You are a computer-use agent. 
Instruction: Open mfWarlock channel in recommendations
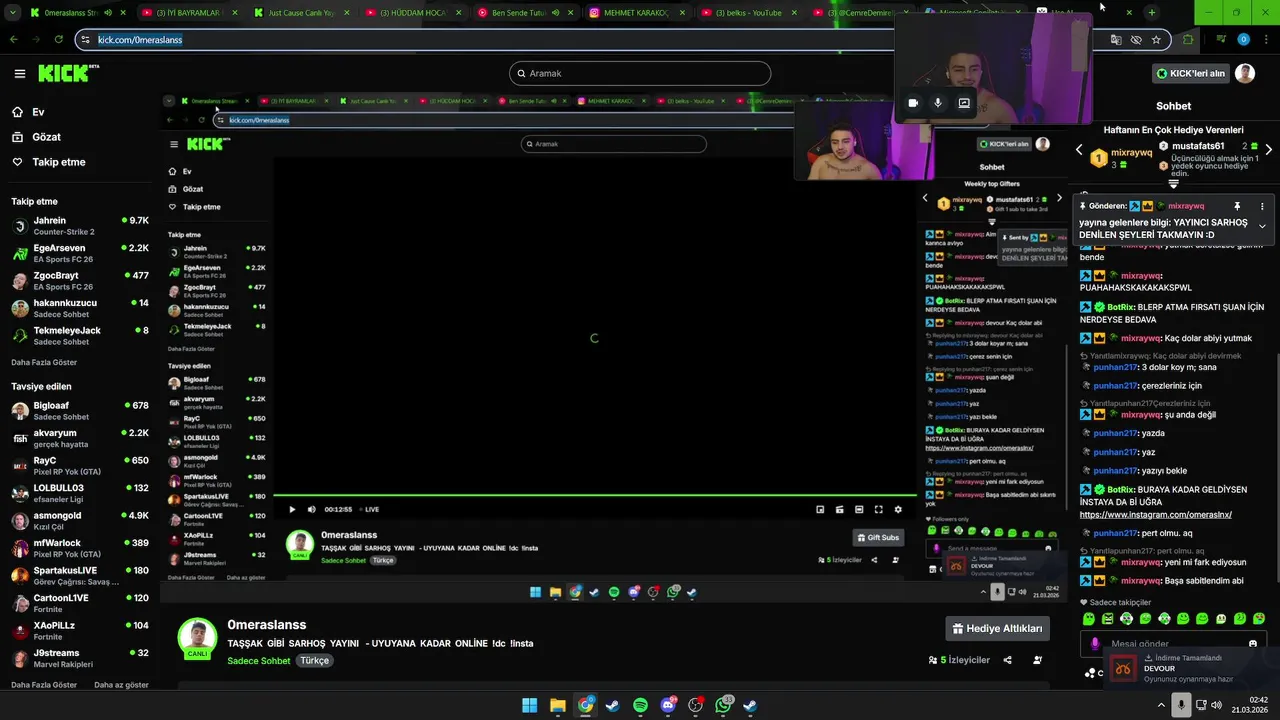pyautogui.click(x=80, y=548)
